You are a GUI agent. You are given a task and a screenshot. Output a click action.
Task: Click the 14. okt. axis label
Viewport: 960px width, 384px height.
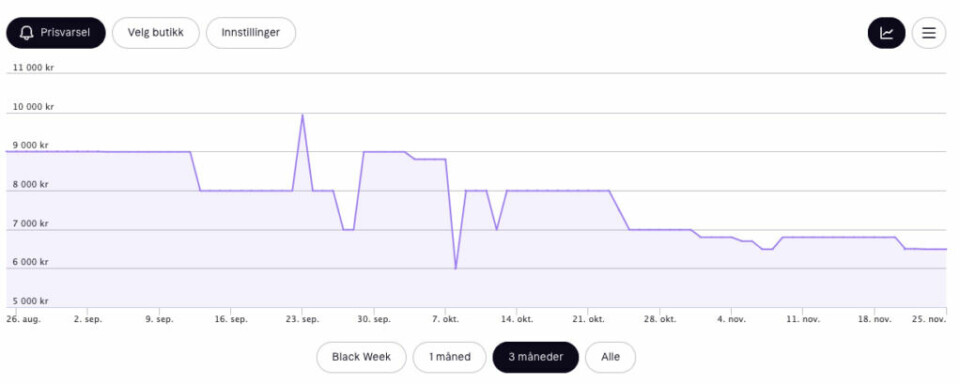pyautogui.click(x=517, y=320)
